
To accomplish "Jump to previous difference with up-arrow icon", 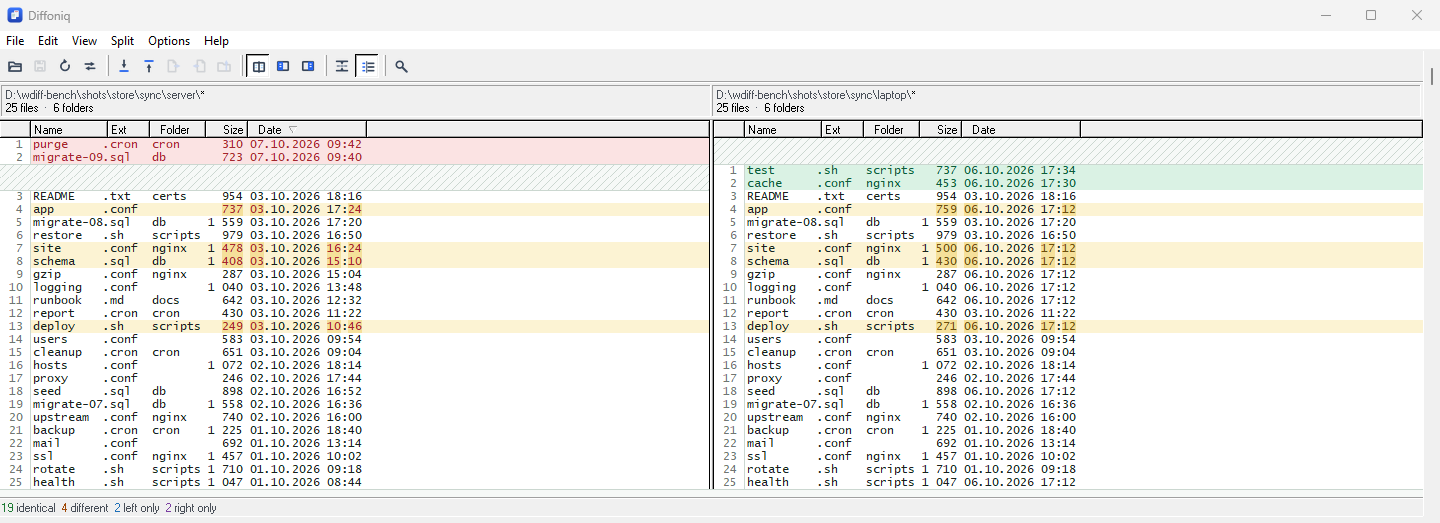I will (149, 66).
